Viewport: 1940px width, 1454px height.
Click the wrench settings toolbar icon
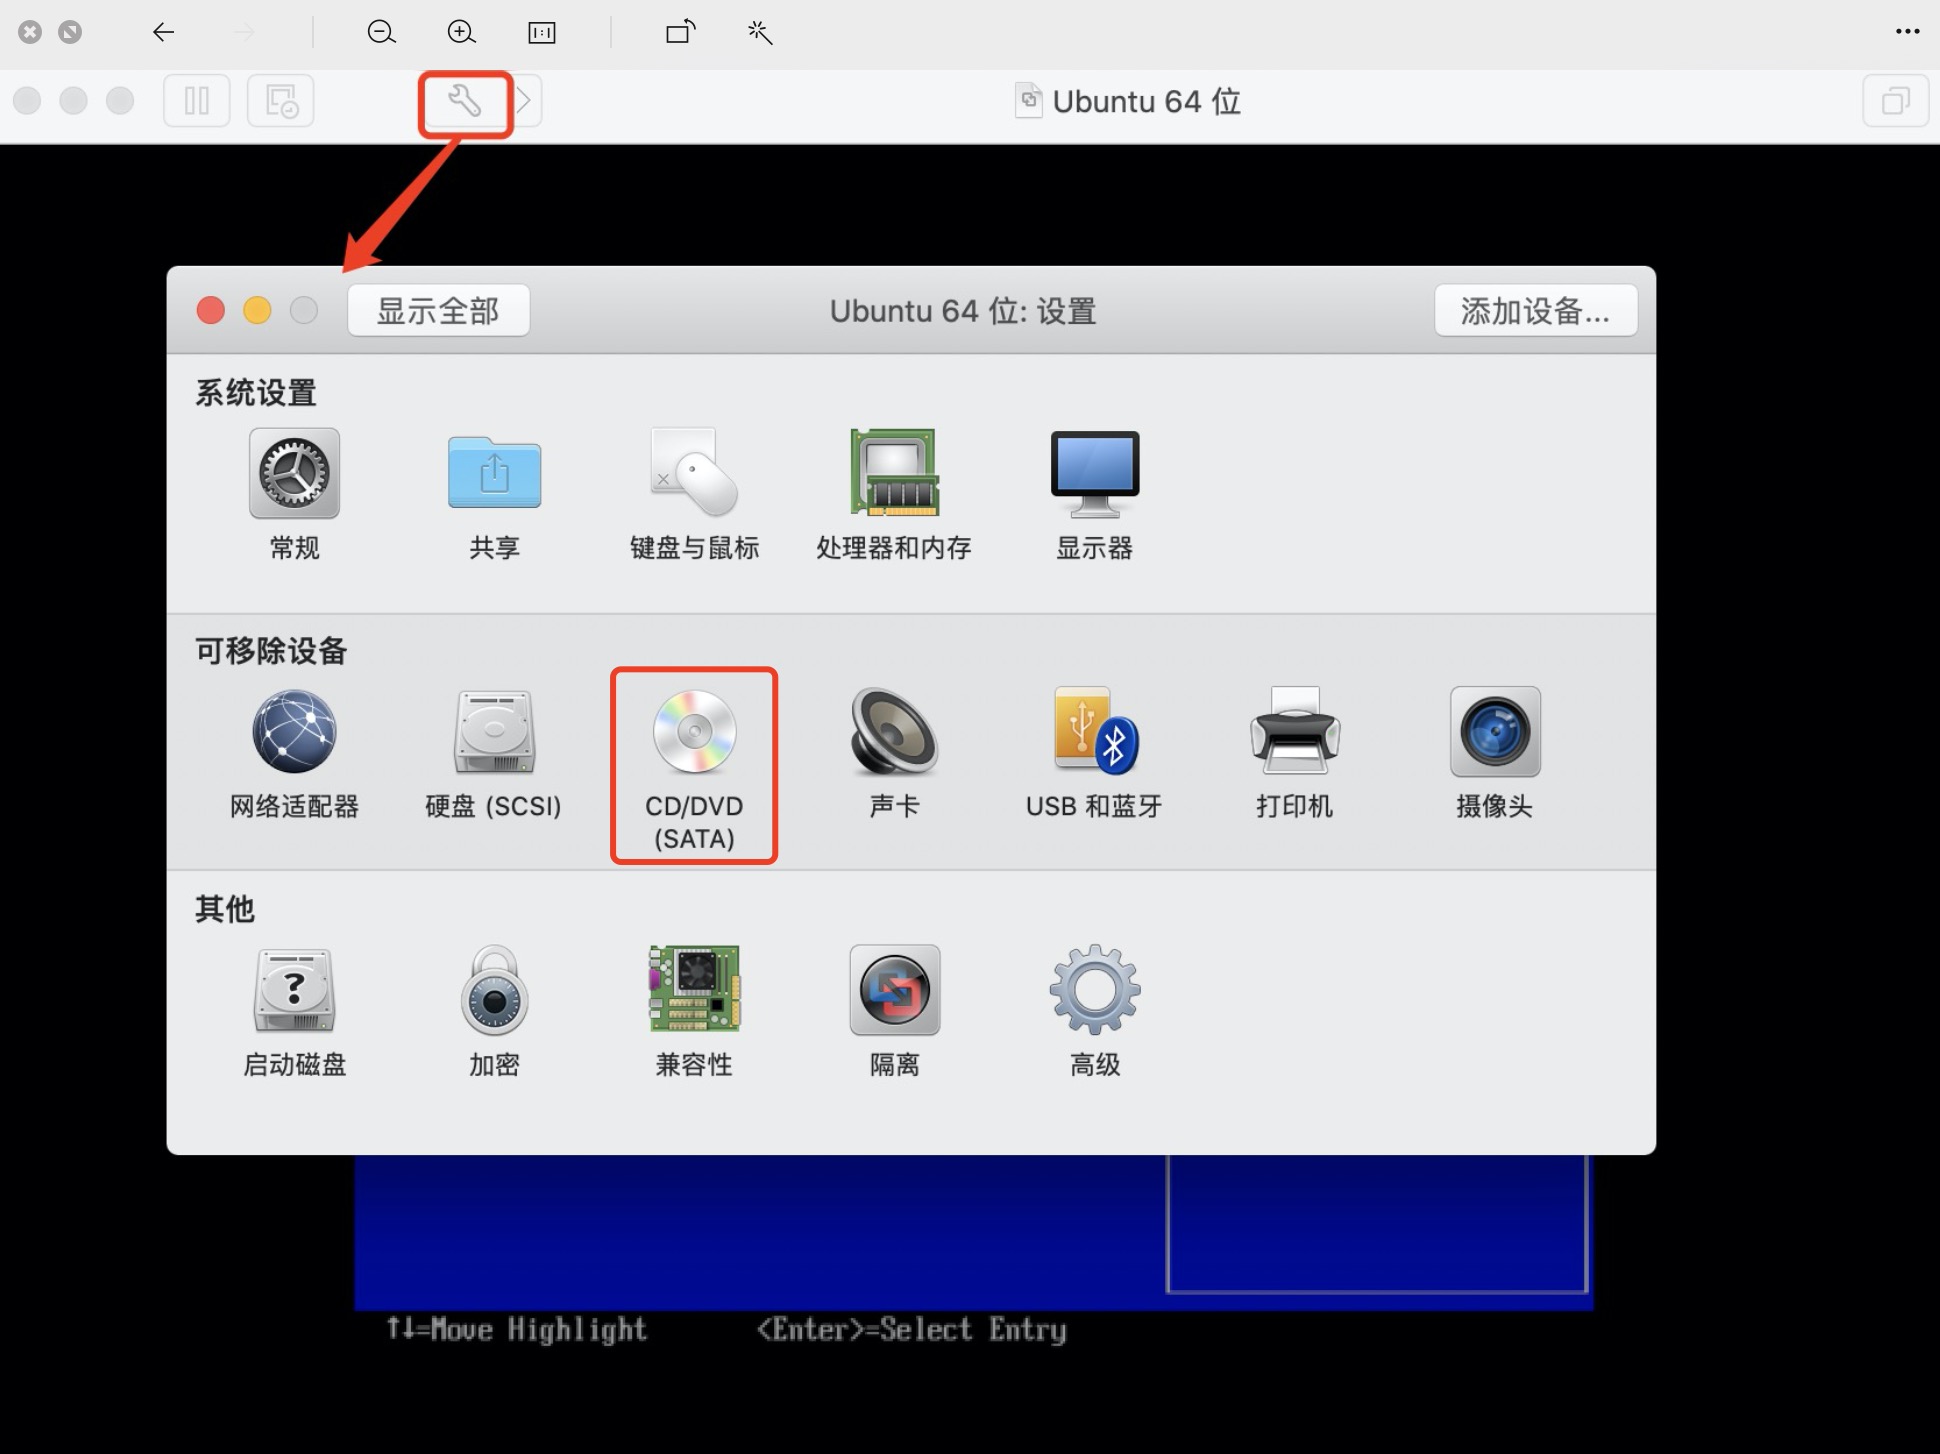465,101
